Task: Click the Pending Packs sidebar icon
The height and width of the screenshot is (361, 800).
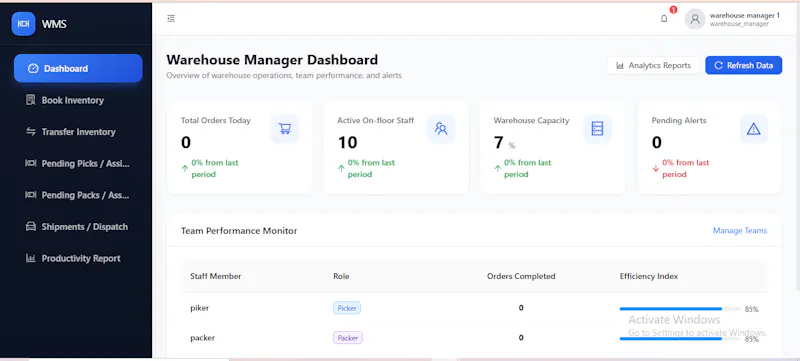Action: point(31,195)
